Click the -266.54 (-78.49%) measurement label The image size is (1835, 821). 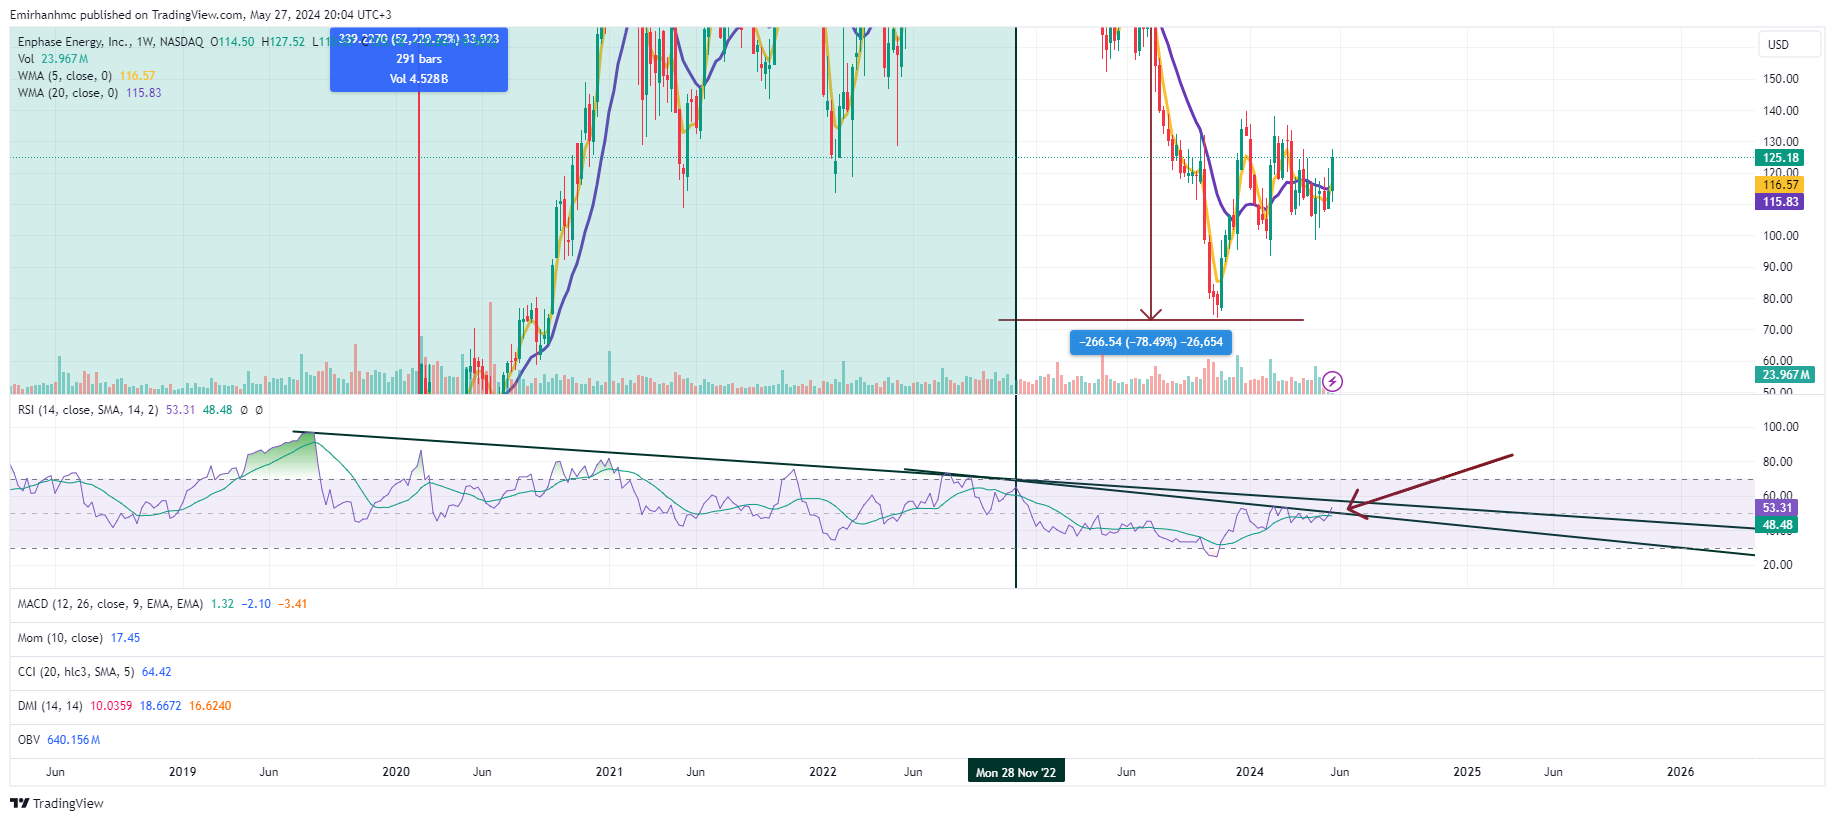[x=1151, y=342]
